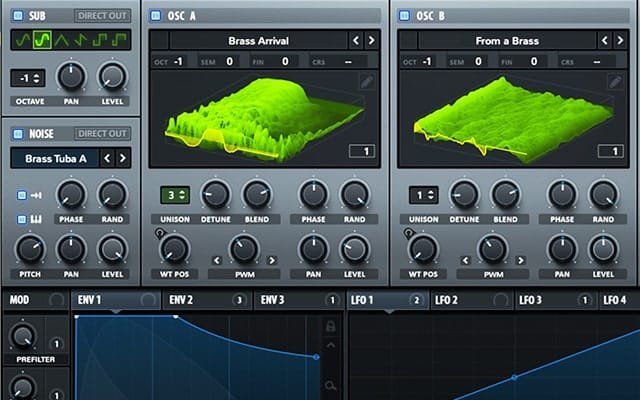Viewport: 640px width, 400px height.
Task: Pick the square waveform in SUB
Action: [100, 40]
